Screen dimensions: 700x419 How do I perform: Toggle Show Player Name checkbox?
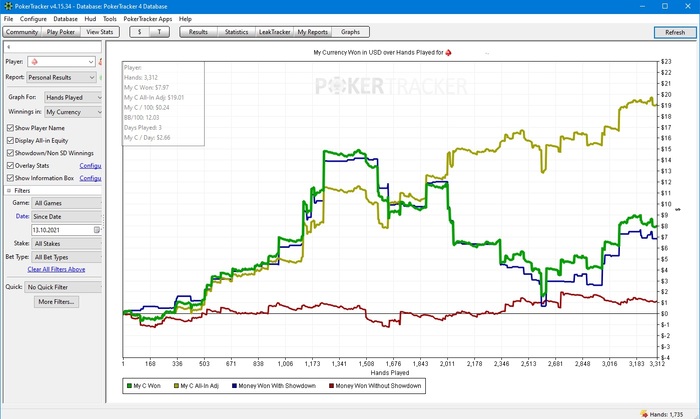(x=10, y=128)
